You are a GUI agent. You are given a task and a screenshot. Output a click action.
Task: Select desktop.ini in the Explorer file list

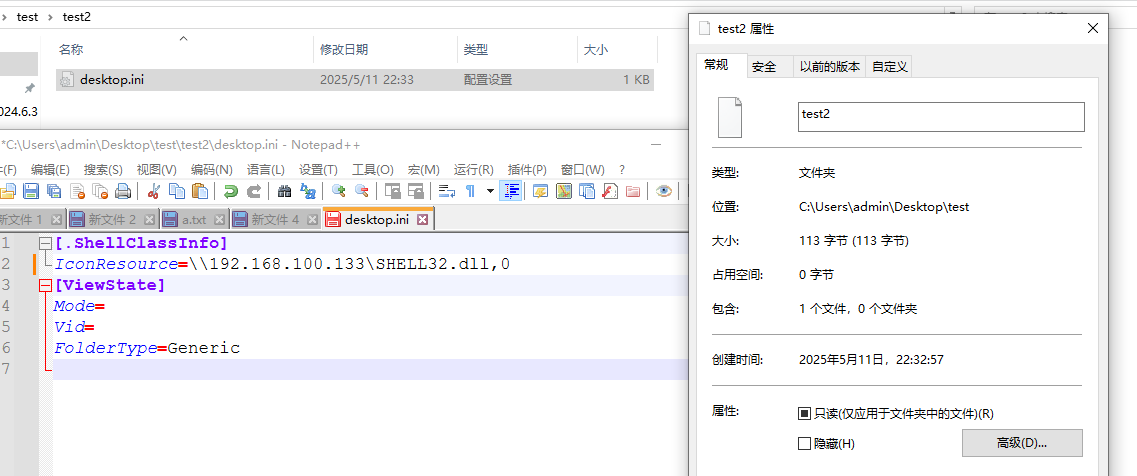click(355, 80)
